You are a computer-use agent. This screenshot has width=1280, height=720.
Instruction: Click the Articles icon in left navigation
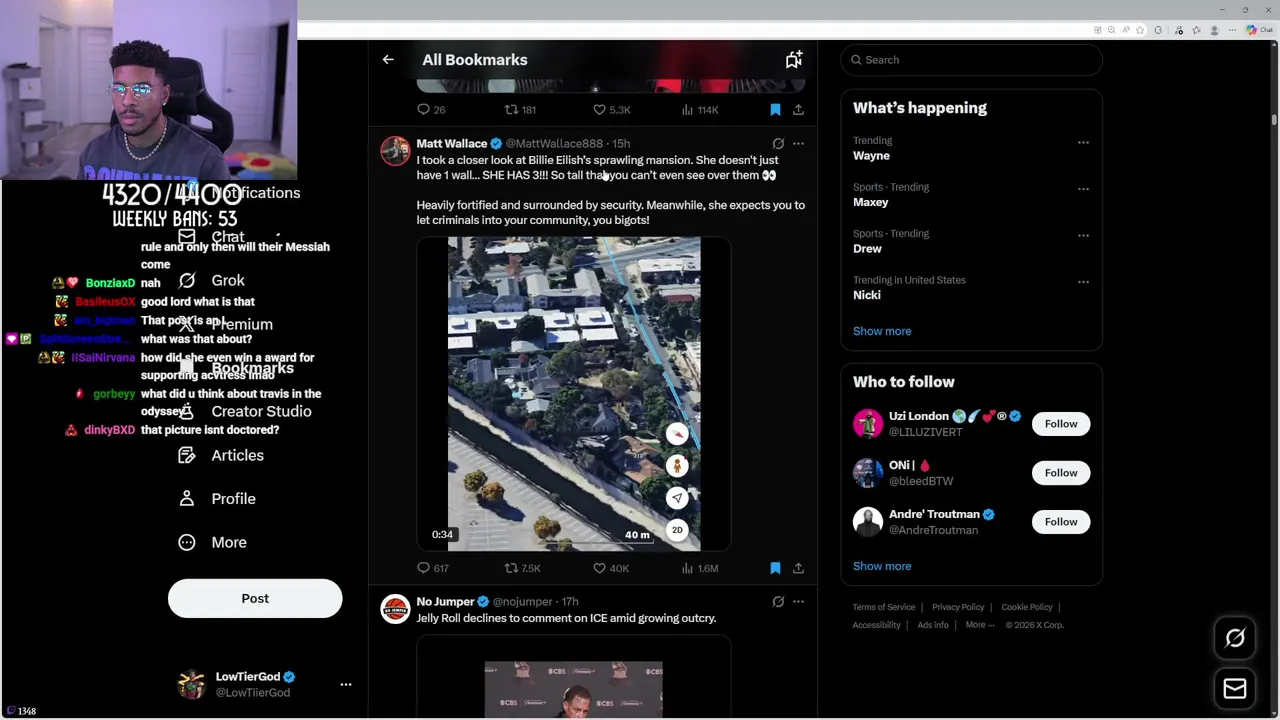[187, 455]
